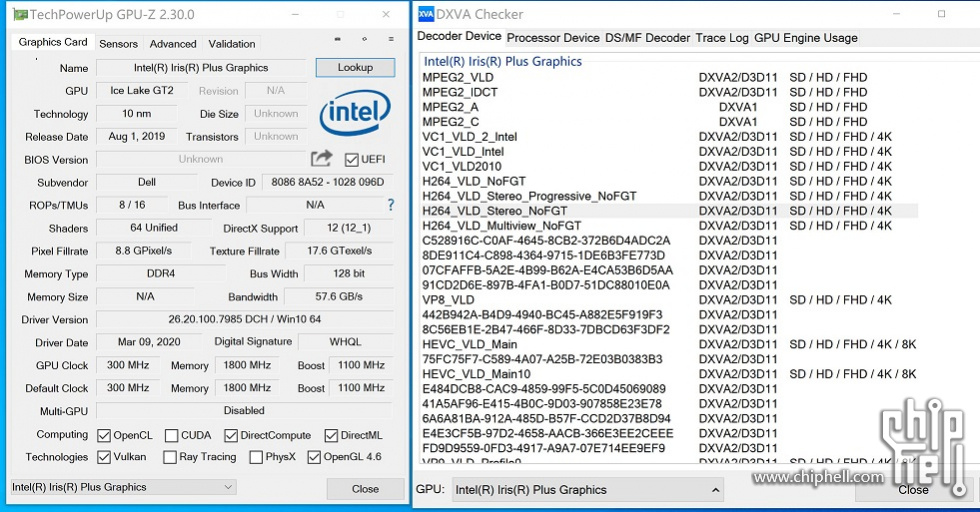This screenshot has height=512, width=980.
Task: Toggle the OpenGL 4.6 checkbox
Action: tap(314, 457)
